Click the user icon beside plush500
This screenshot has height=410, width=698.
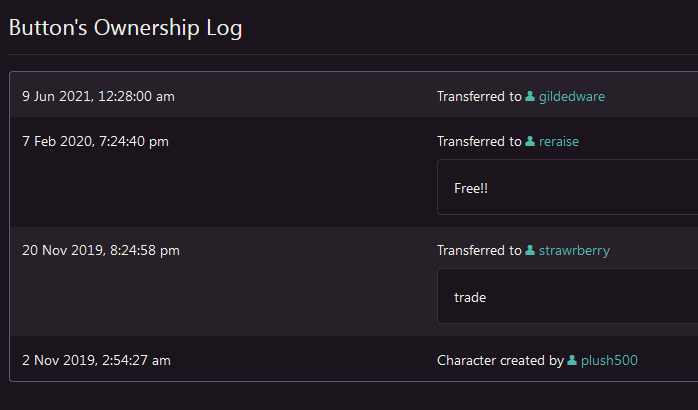pyautogui.click(x=572, y=360)
